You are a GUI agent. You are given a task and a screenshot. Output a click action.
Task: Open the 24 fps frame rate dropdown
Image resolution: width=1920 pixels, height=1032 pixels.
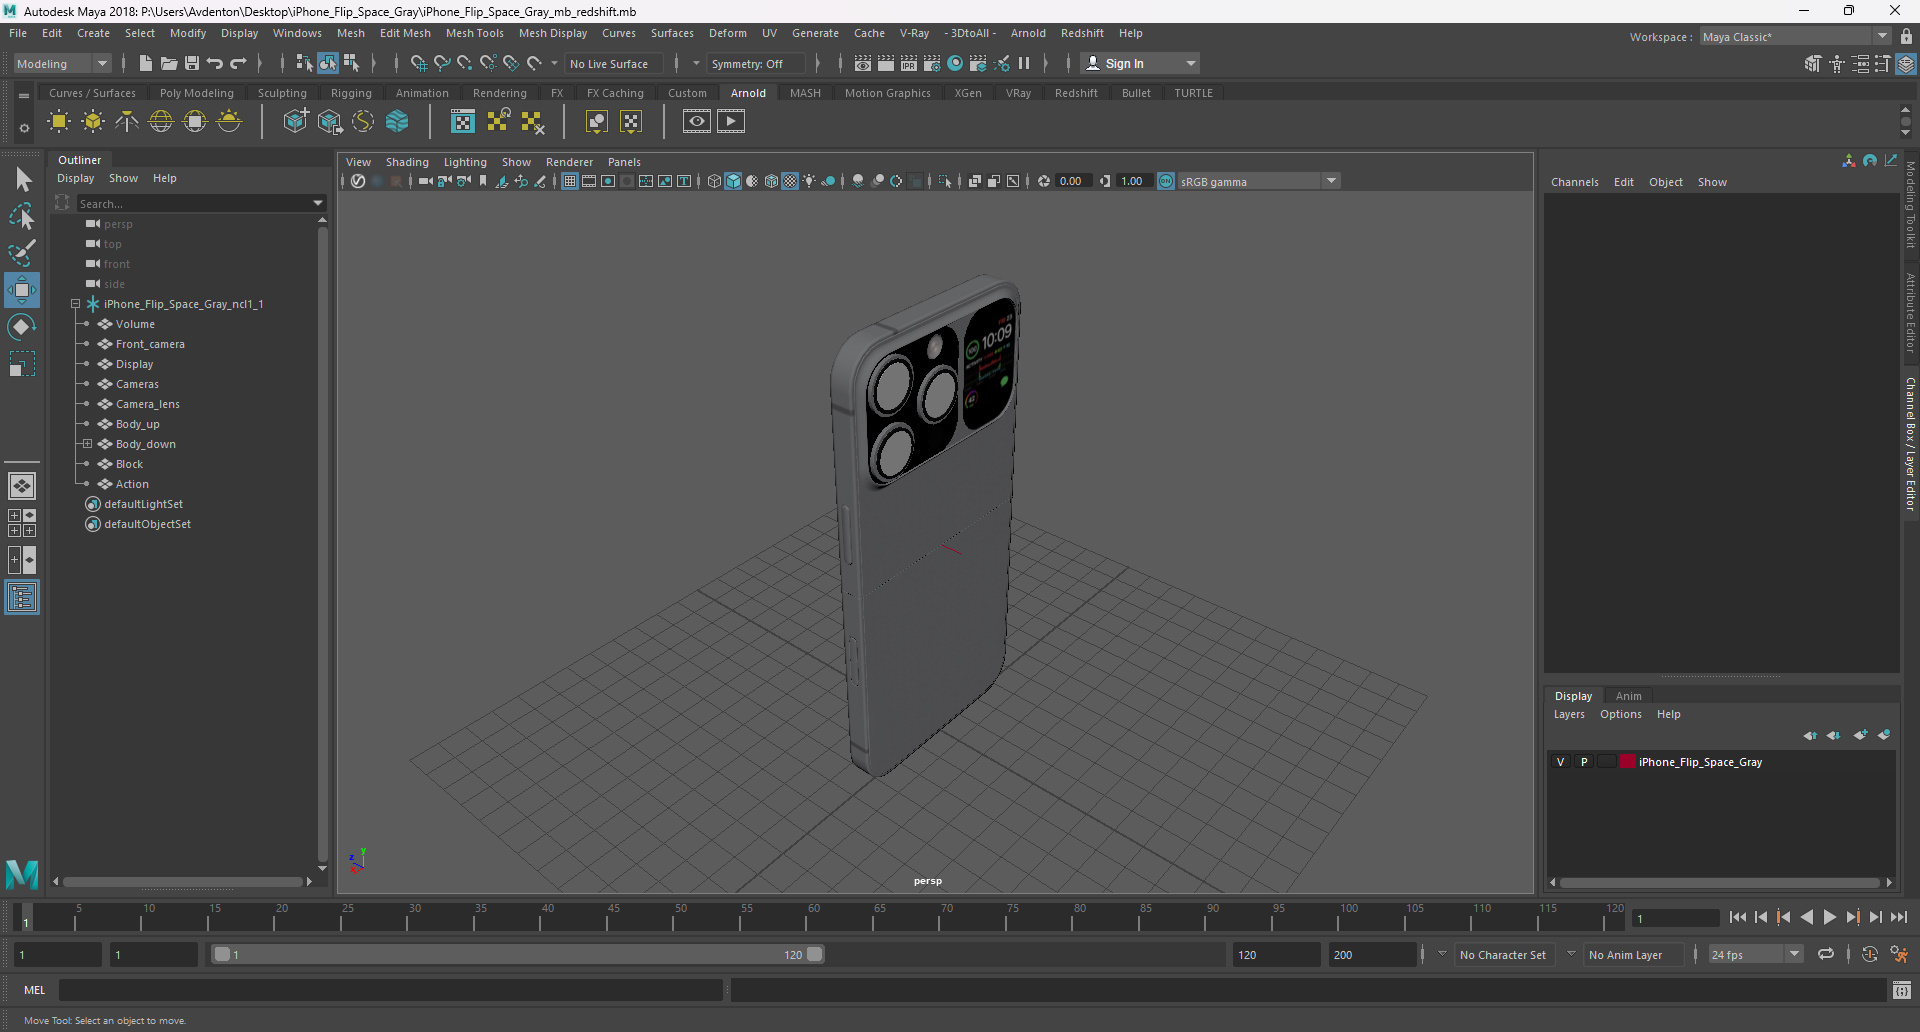click(1795, 955)
